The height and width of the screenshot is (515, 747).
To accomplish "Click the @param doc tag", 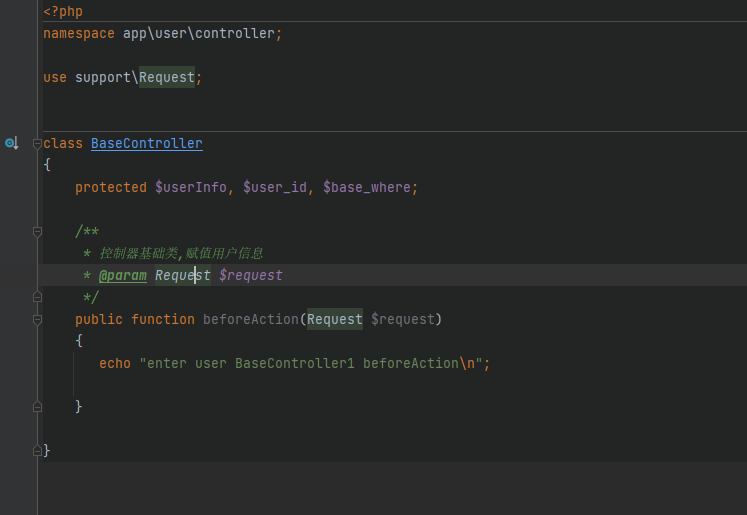I will click(123, 275).
